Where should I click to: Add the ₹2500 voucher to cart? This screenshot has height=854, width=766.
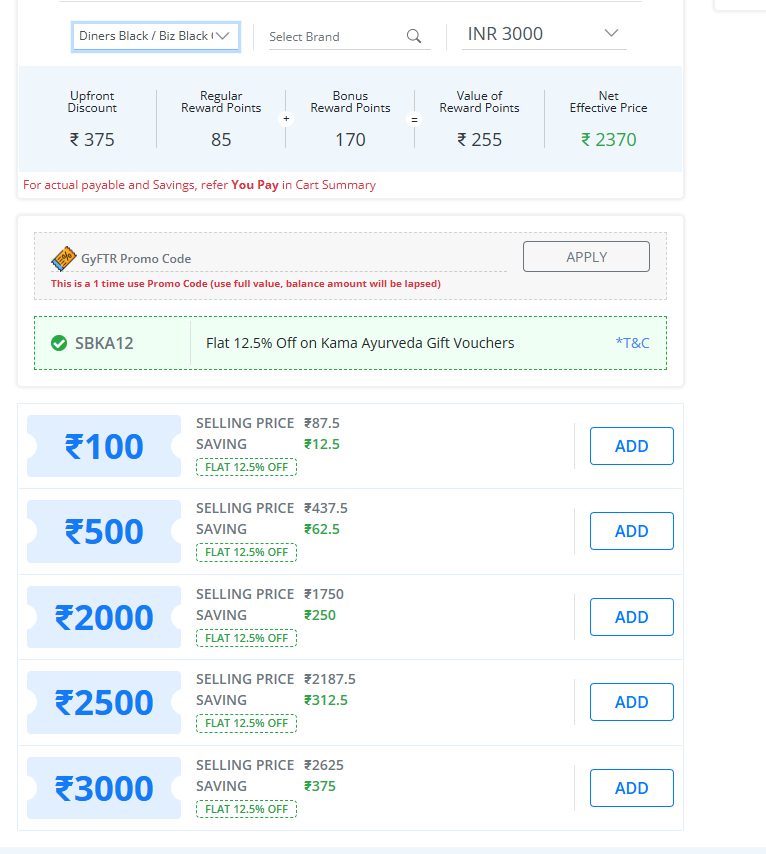pos(631,702)
